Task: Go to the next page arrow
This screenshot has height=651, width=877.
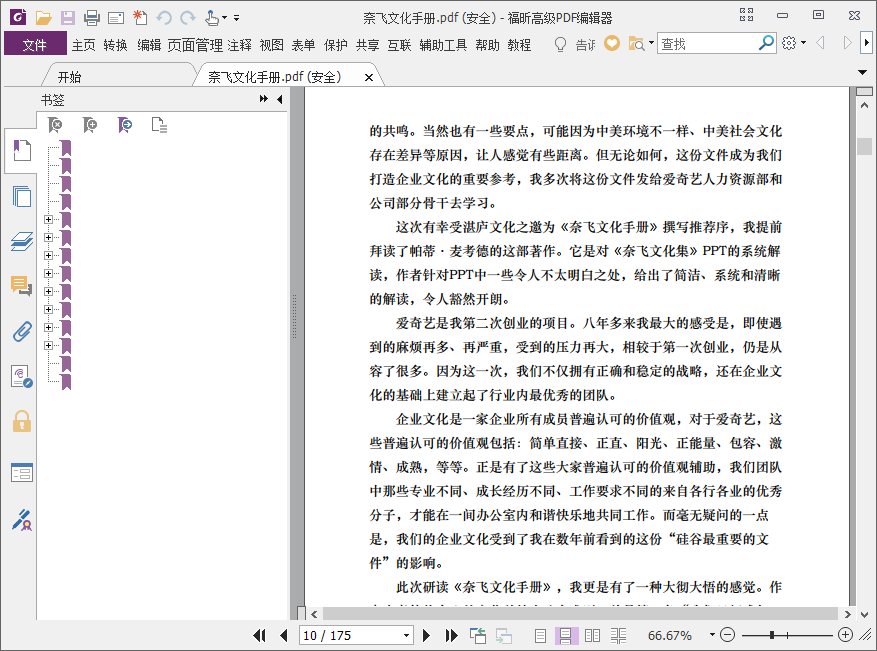Action: [426, 635]
